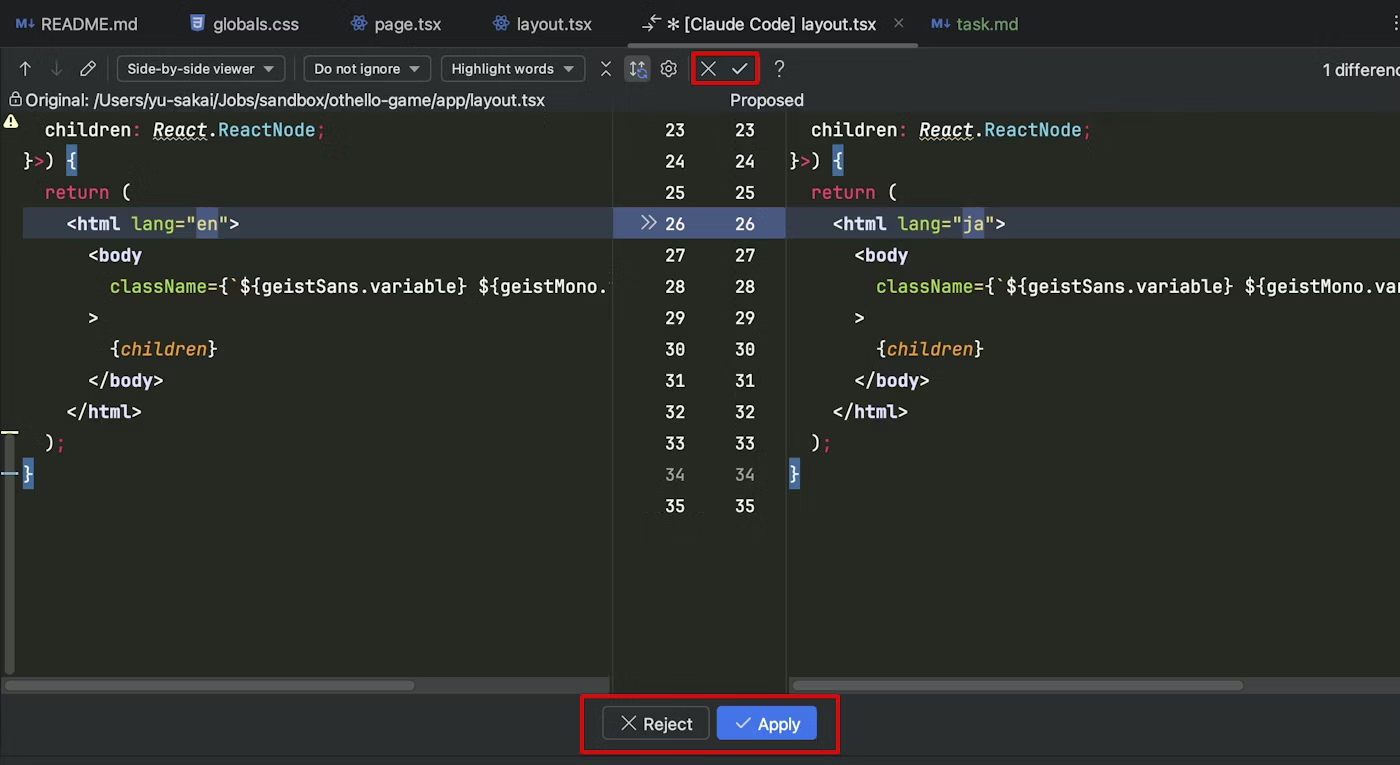The image size is (1400, 765).
Task: Click the left pane horizontal scrollbar
Action: [209, 686]
